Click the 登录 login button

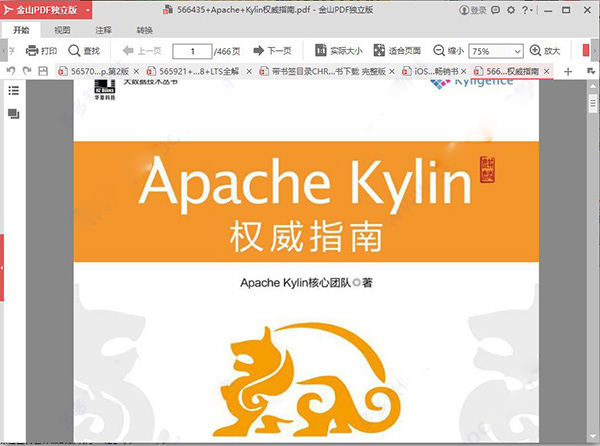473,10
